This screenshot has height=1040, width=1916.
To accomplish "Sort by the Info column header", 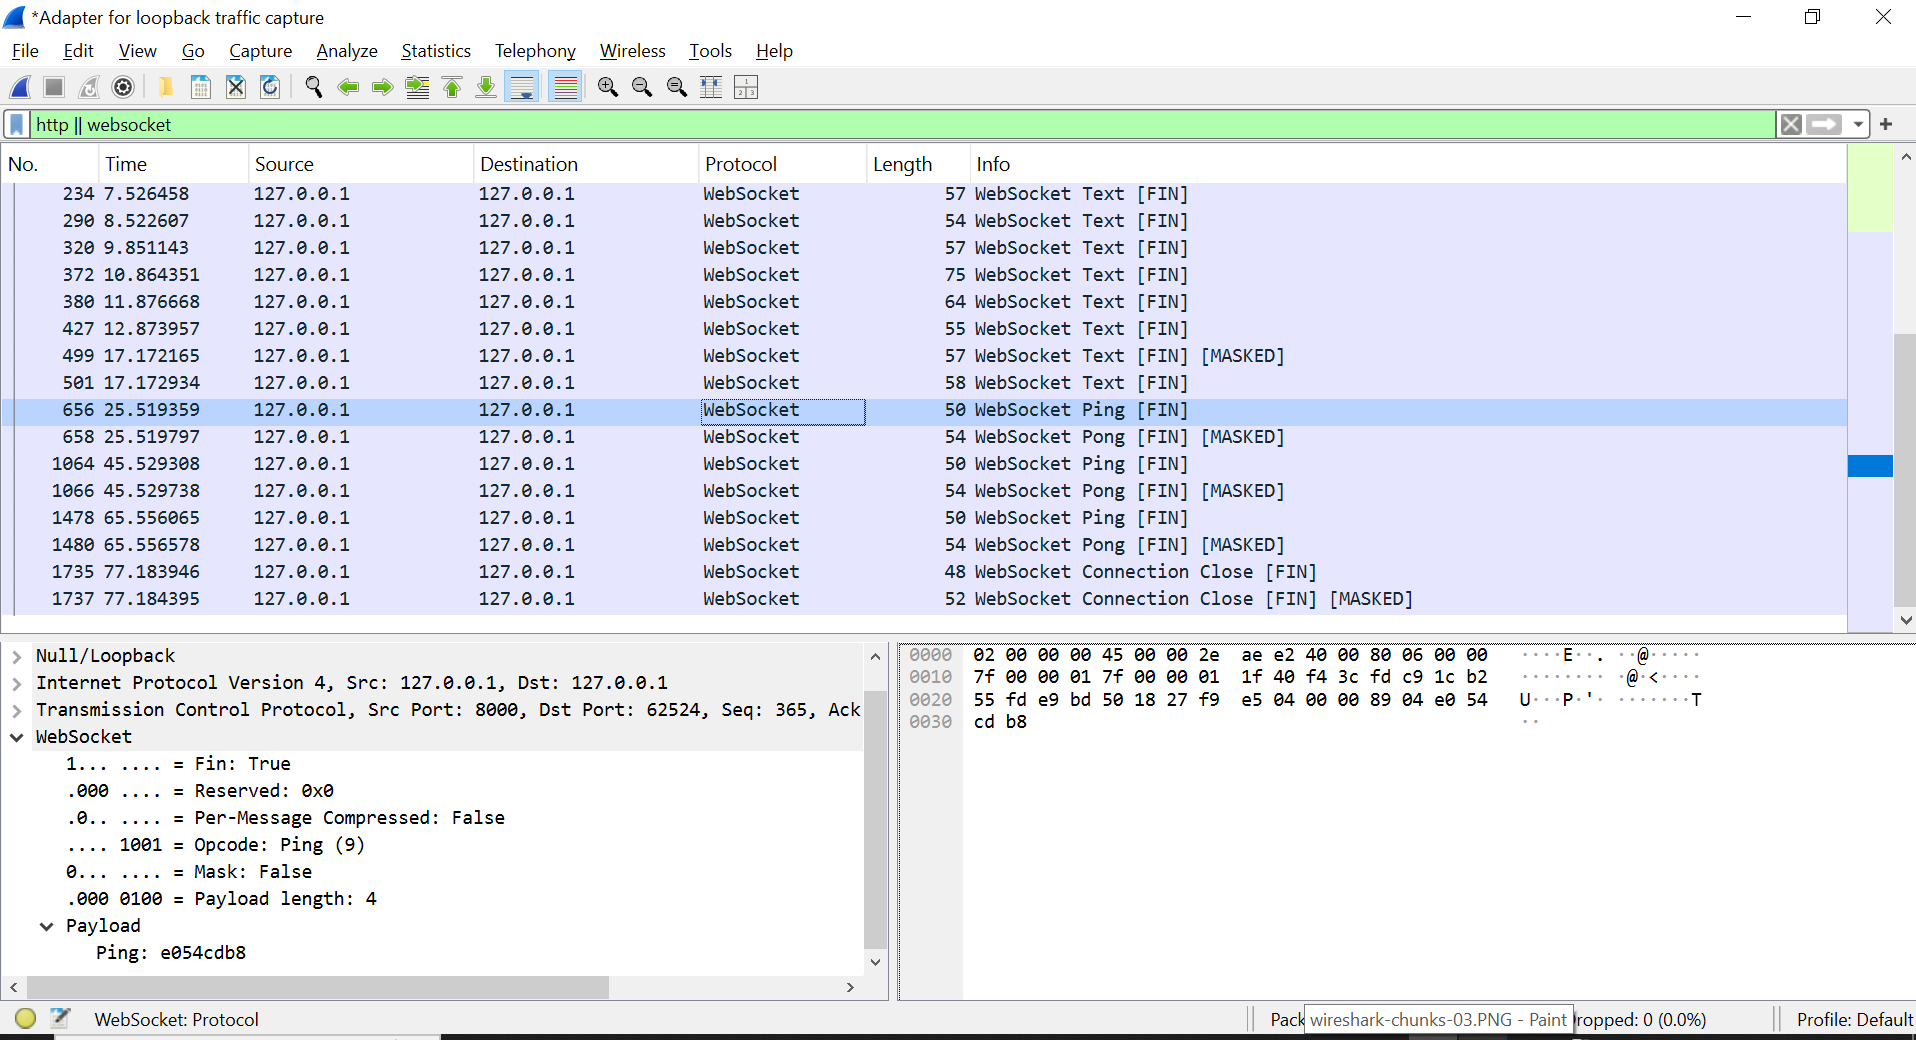I will [1407, 164].
